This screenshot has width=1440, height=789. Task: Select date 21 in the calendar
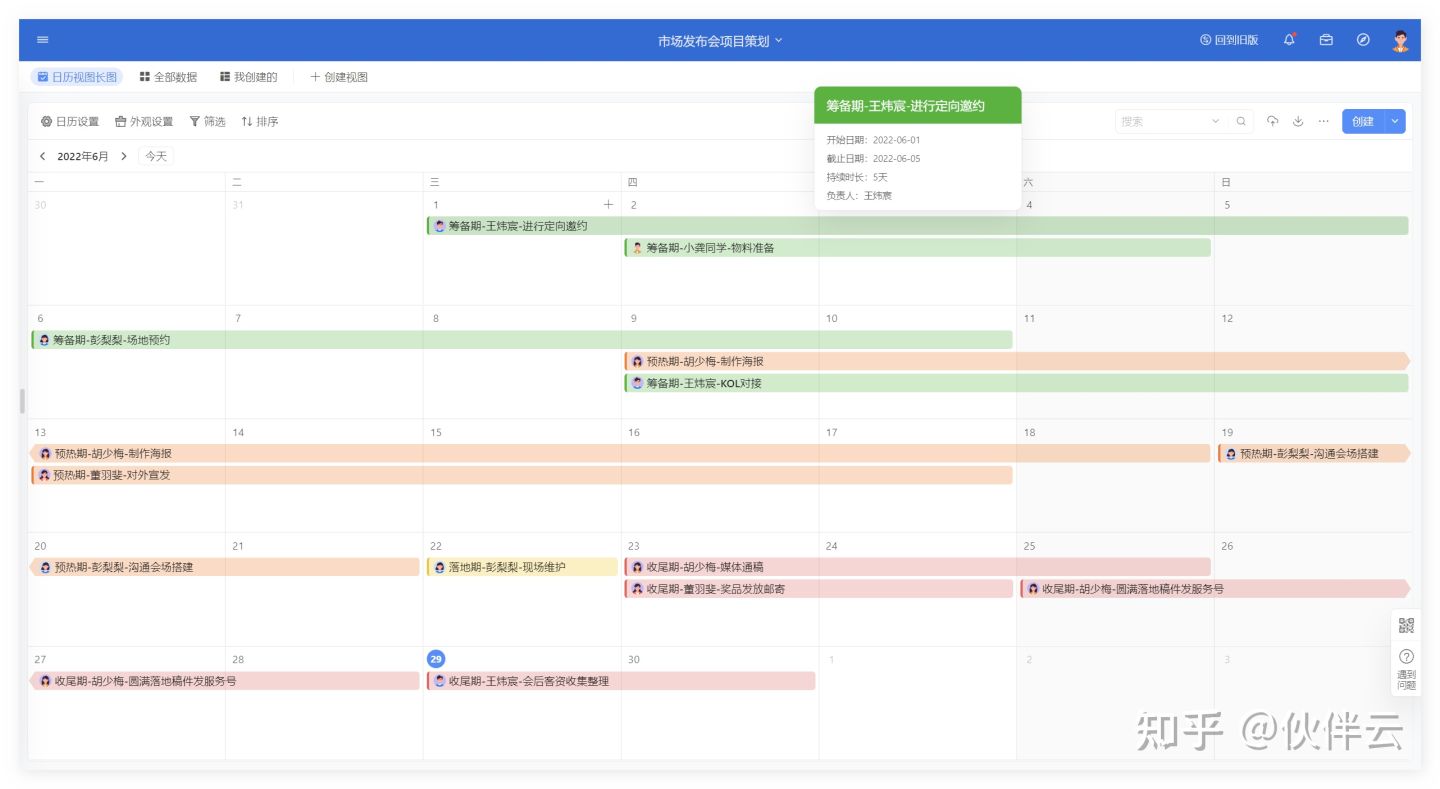(x=238, y=546)
